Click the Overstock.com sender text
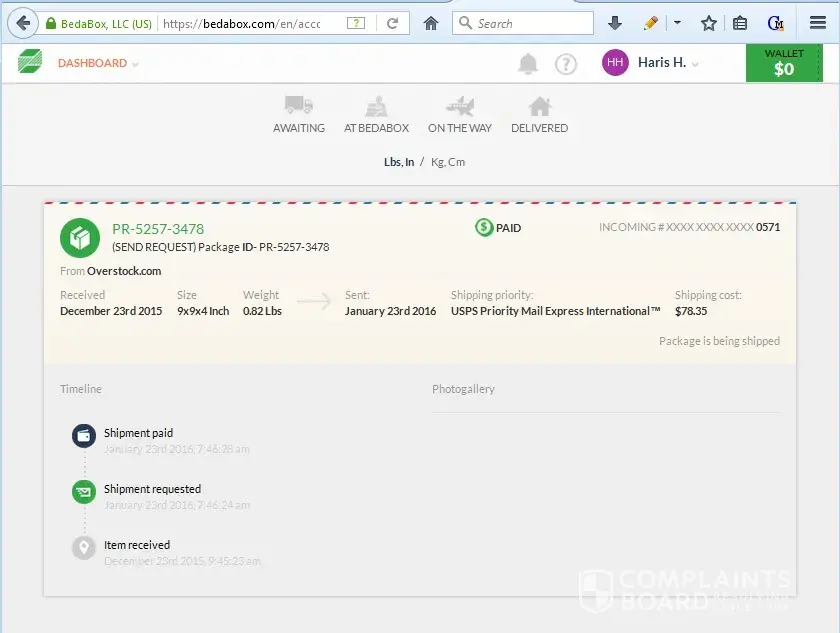840x633 pixels. pyautogui.click(x=124, y=271)
